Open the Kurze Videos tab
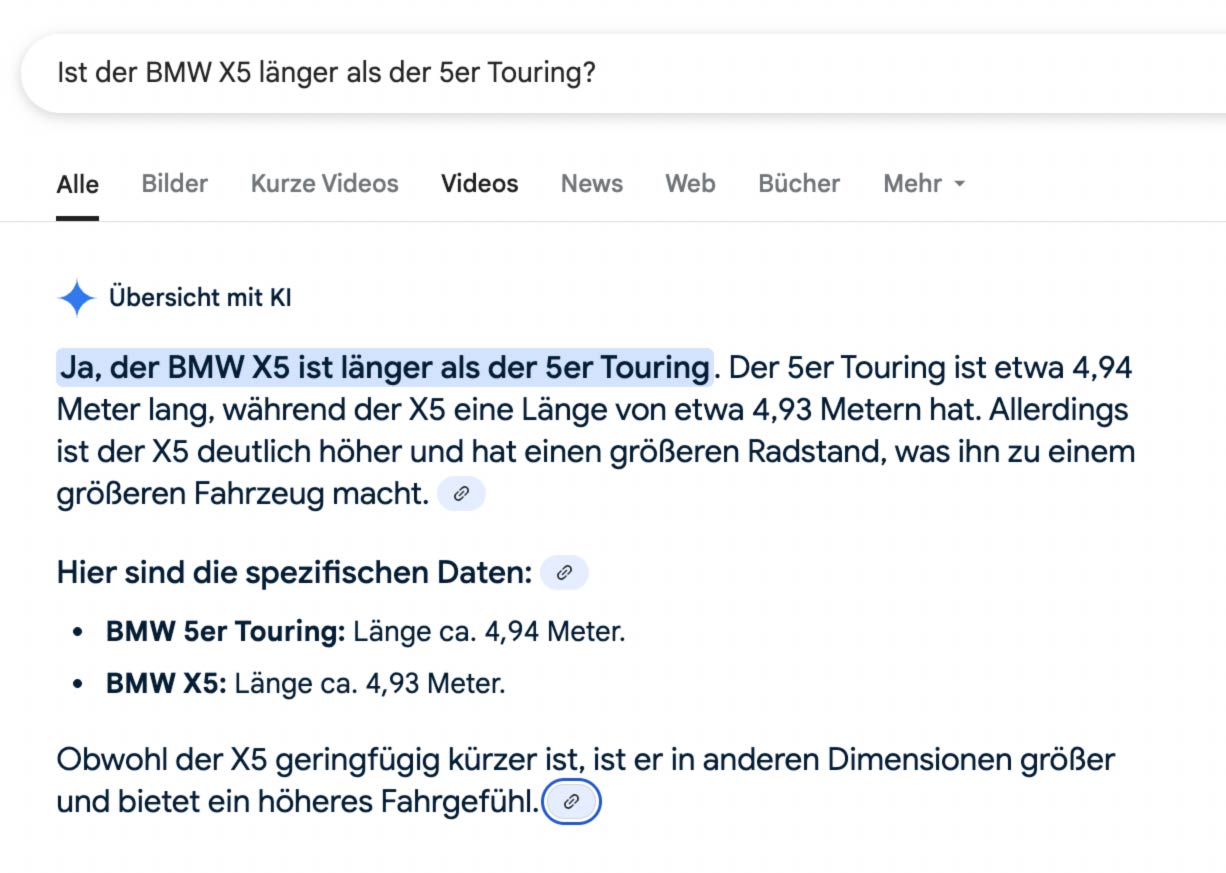Screen dimensions: 1226x873 324,184
